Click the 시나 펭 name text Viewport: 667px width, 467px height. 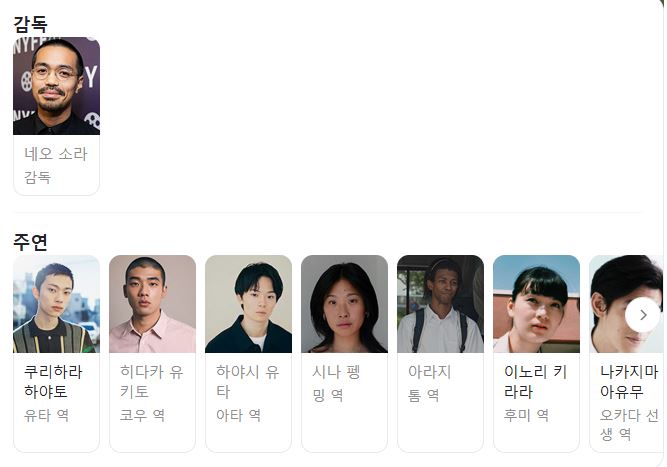(336, 372)
